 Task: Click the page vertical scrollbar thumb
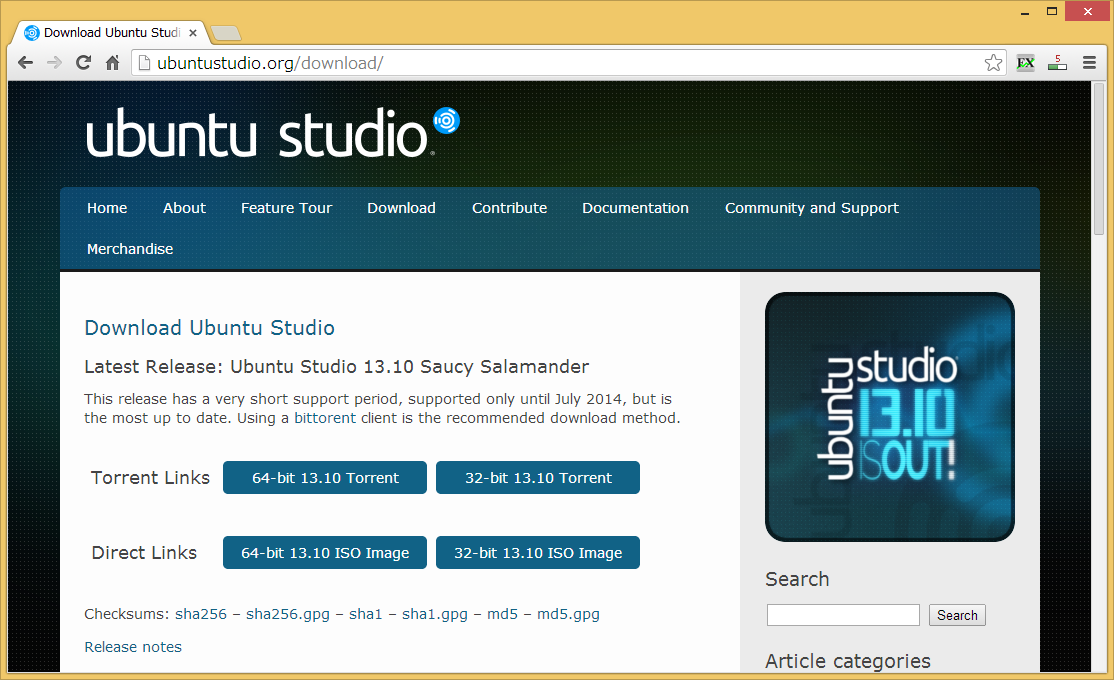click(1098, 158)
